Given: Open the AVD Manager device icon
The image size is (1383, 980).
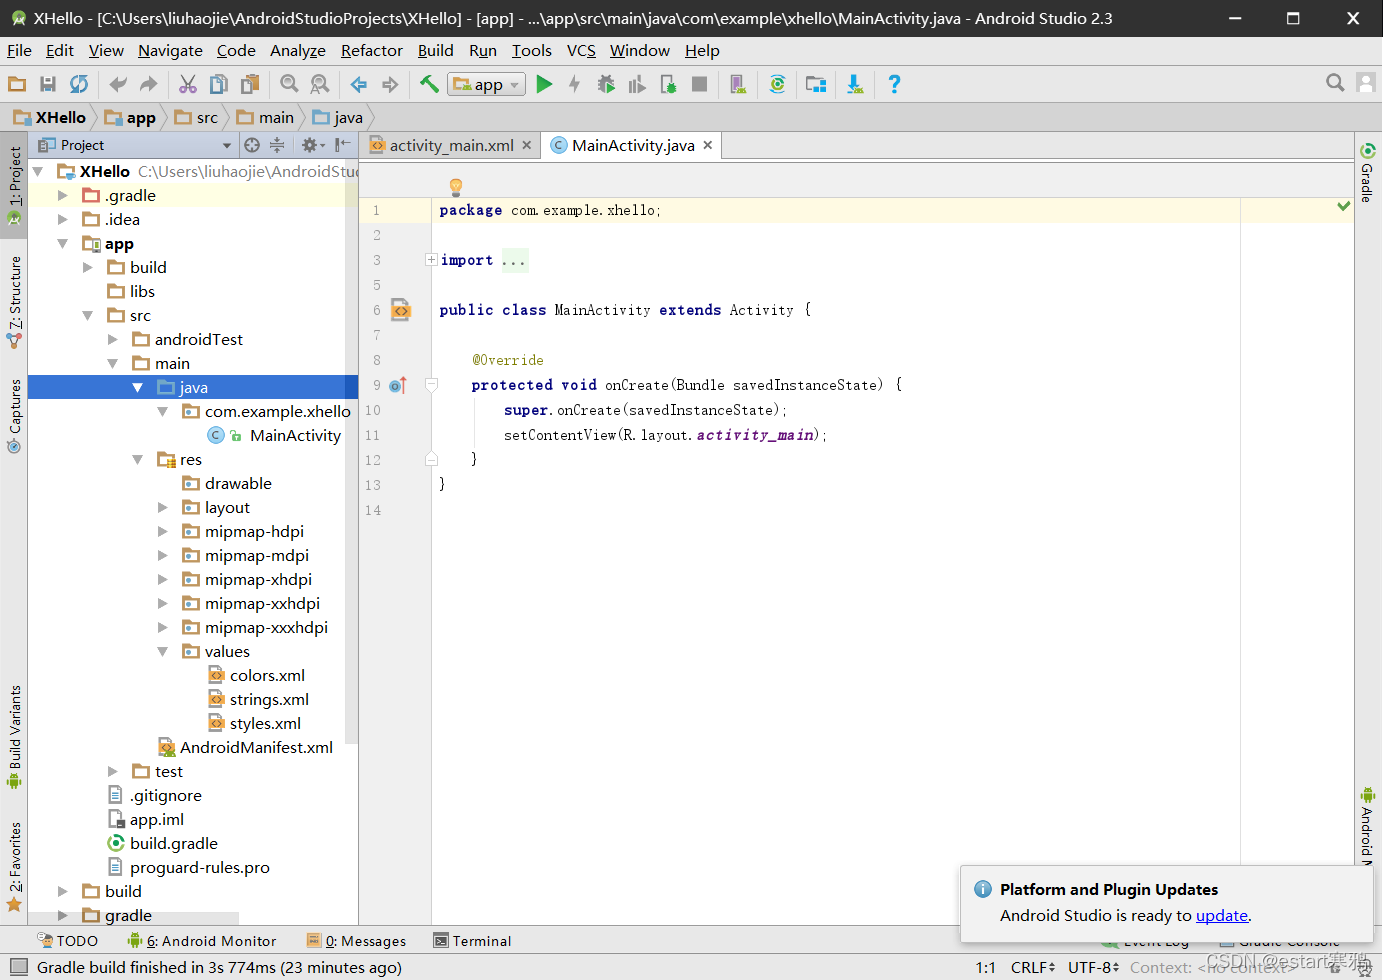Looking at the screenshot, I should coord(738,85).
